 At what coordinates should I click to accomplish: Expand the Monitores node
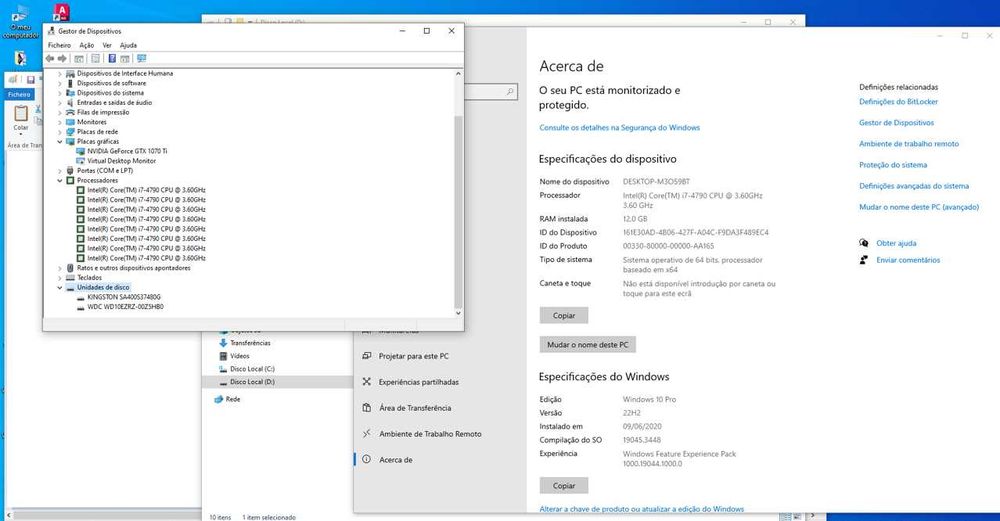tap(60, 122)
